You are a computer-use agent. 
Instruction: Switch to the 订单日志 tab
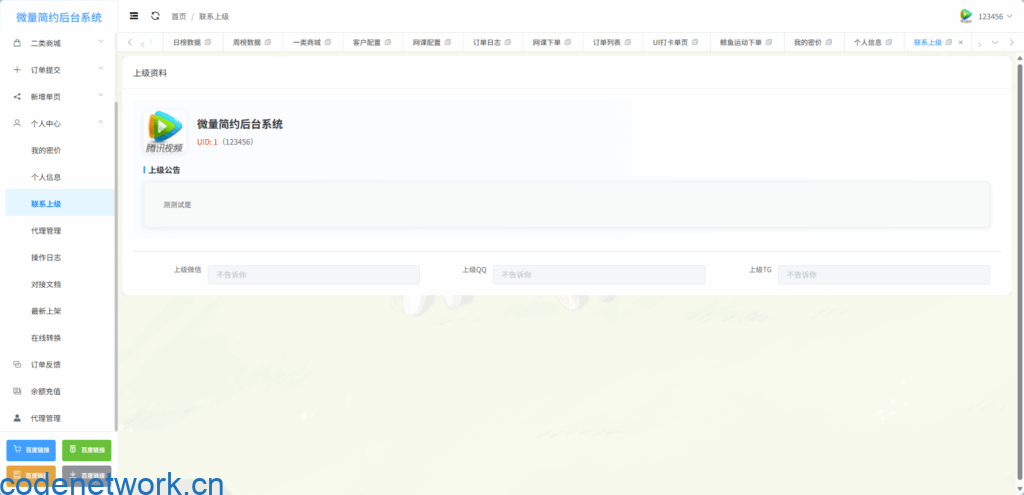[x=487, y=43]
